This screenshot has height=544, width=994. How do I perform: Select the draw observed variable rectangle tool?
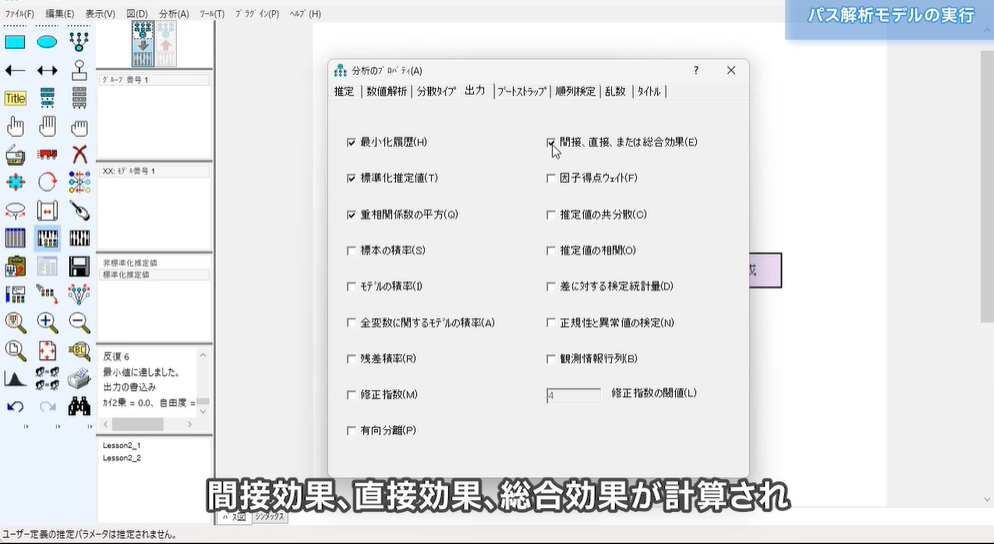[x=15, y=42]
